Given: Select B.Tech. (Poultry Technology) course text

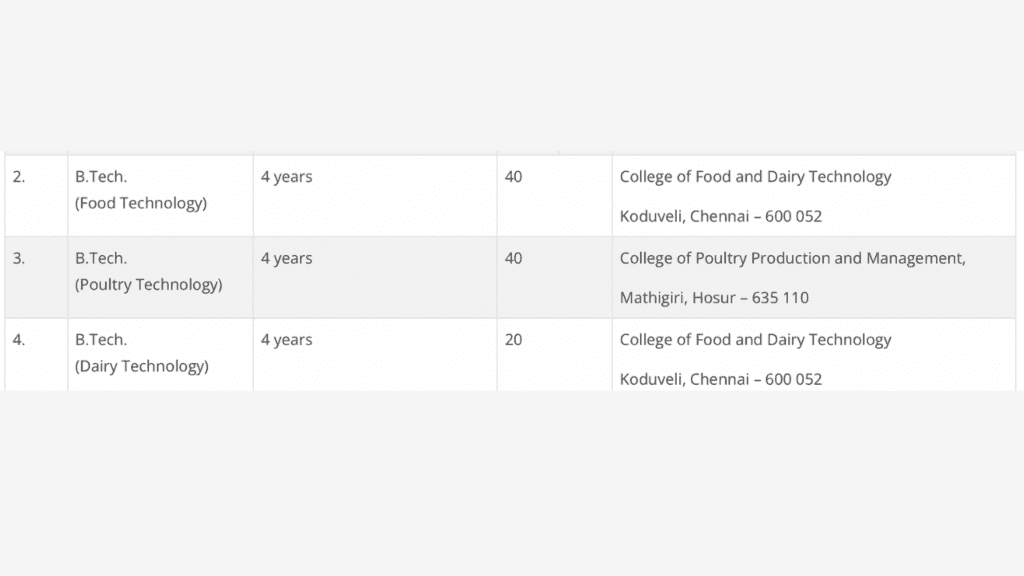Looking at the screenshot, I should click(148, 272).
